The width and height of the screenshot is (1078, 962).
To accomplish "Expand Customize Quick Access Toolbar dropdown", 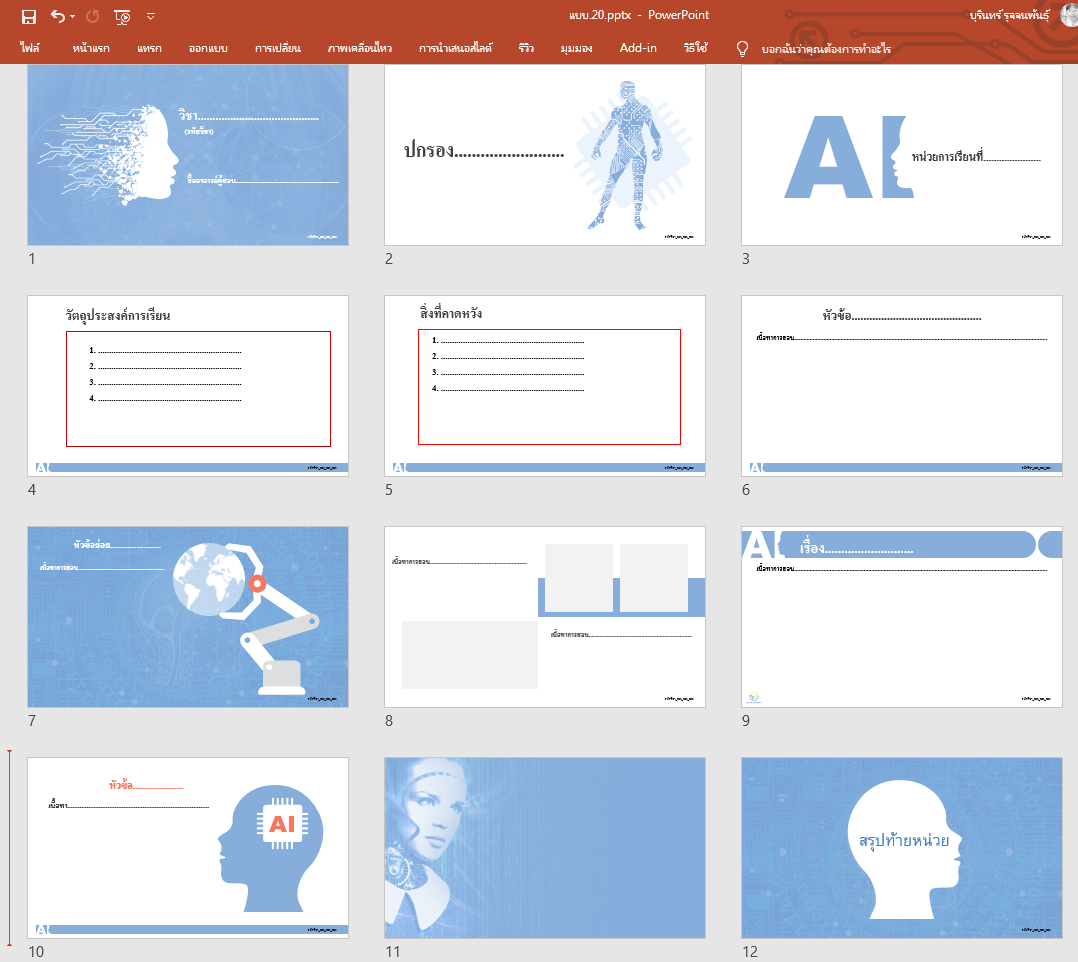I will (151, 16).
